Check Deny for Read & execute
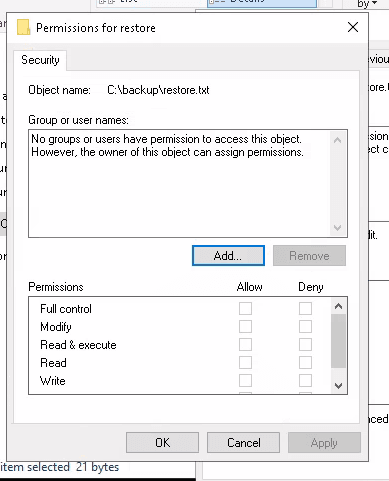The width and height of the screenshot is (389, 481). [305, 345]
